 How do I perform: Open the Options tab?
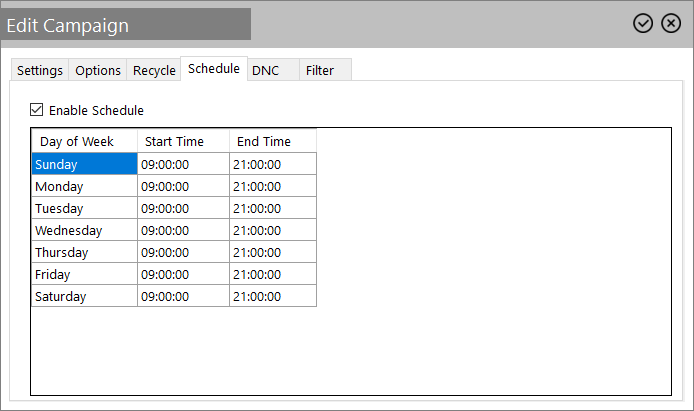[x=98, y=70]
